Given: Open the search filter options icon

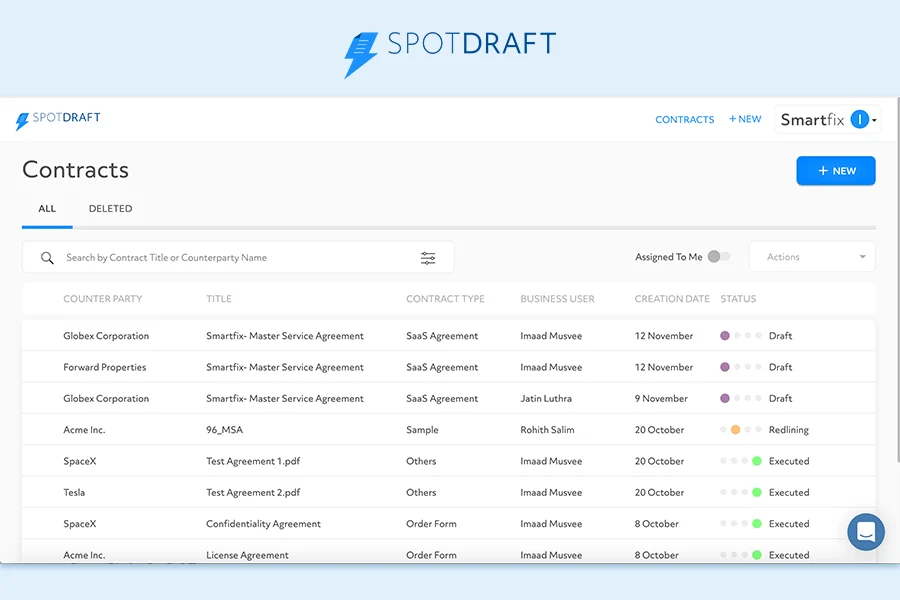Looking at the screenshot, I should (x=429, y=257).
